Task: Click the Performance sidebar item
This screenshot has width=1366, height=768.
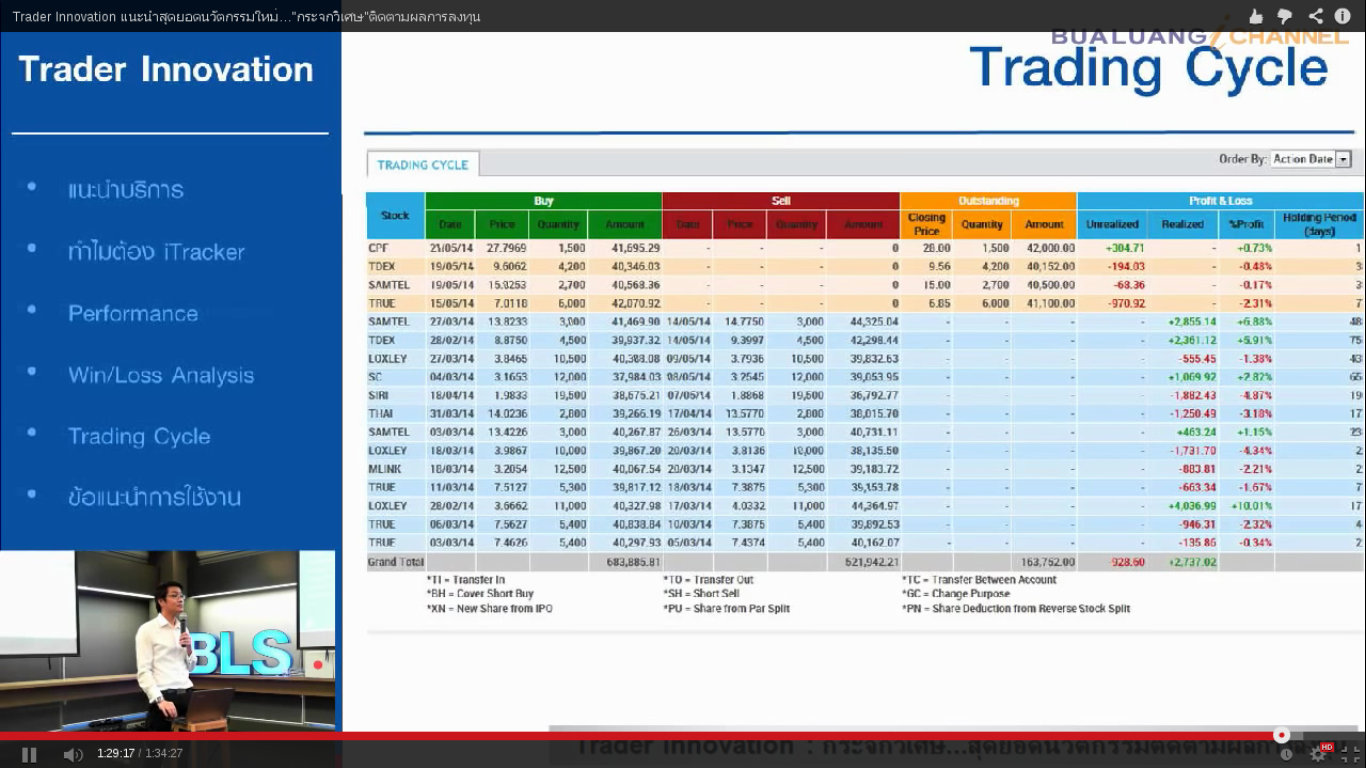Action: click(x=133, y=314)
